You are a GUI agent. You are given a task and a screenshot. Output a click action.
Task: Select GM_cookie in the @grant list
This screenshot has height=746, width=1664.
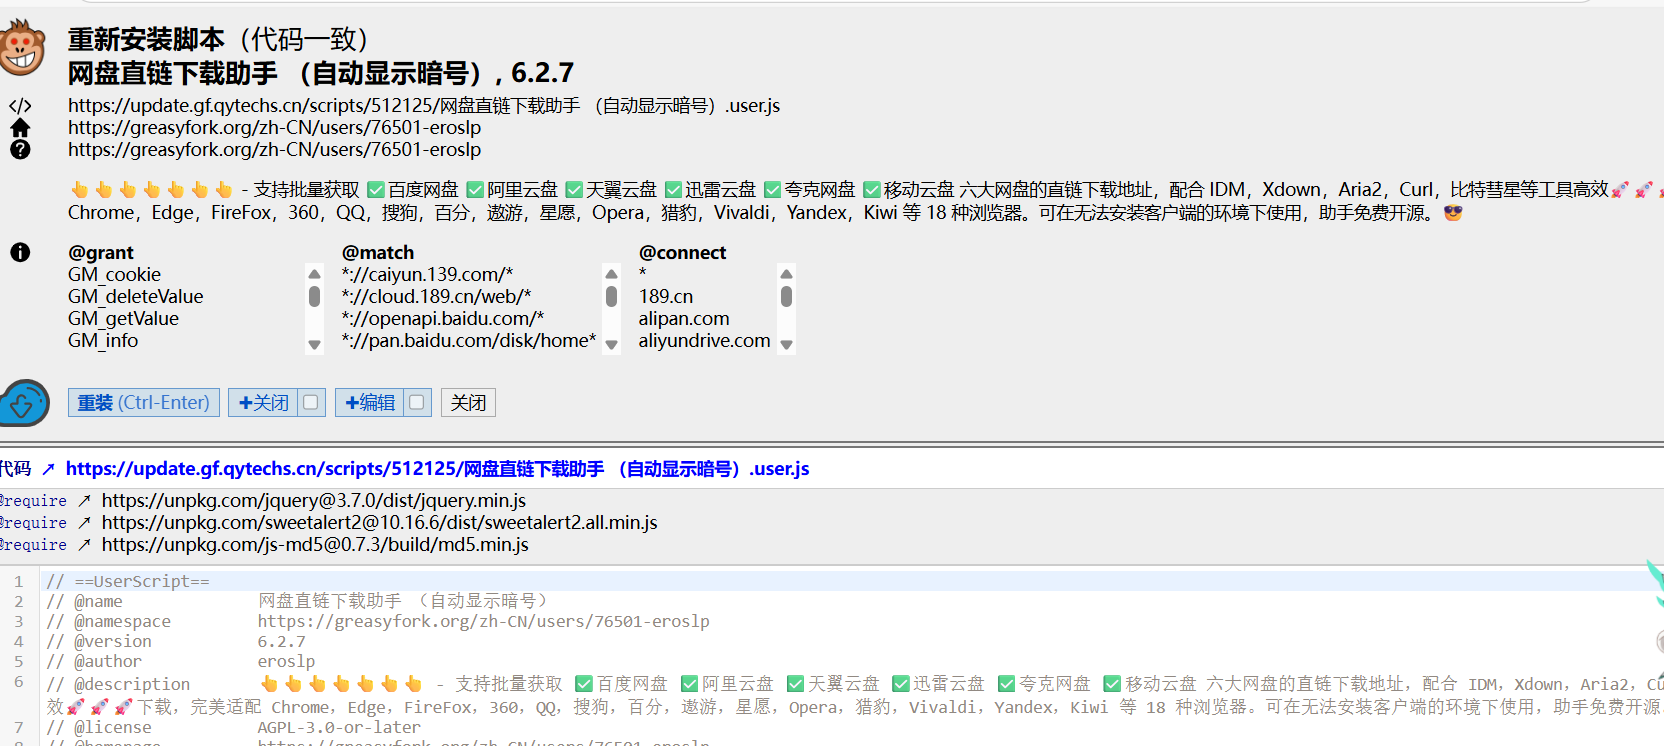[114, 274]
